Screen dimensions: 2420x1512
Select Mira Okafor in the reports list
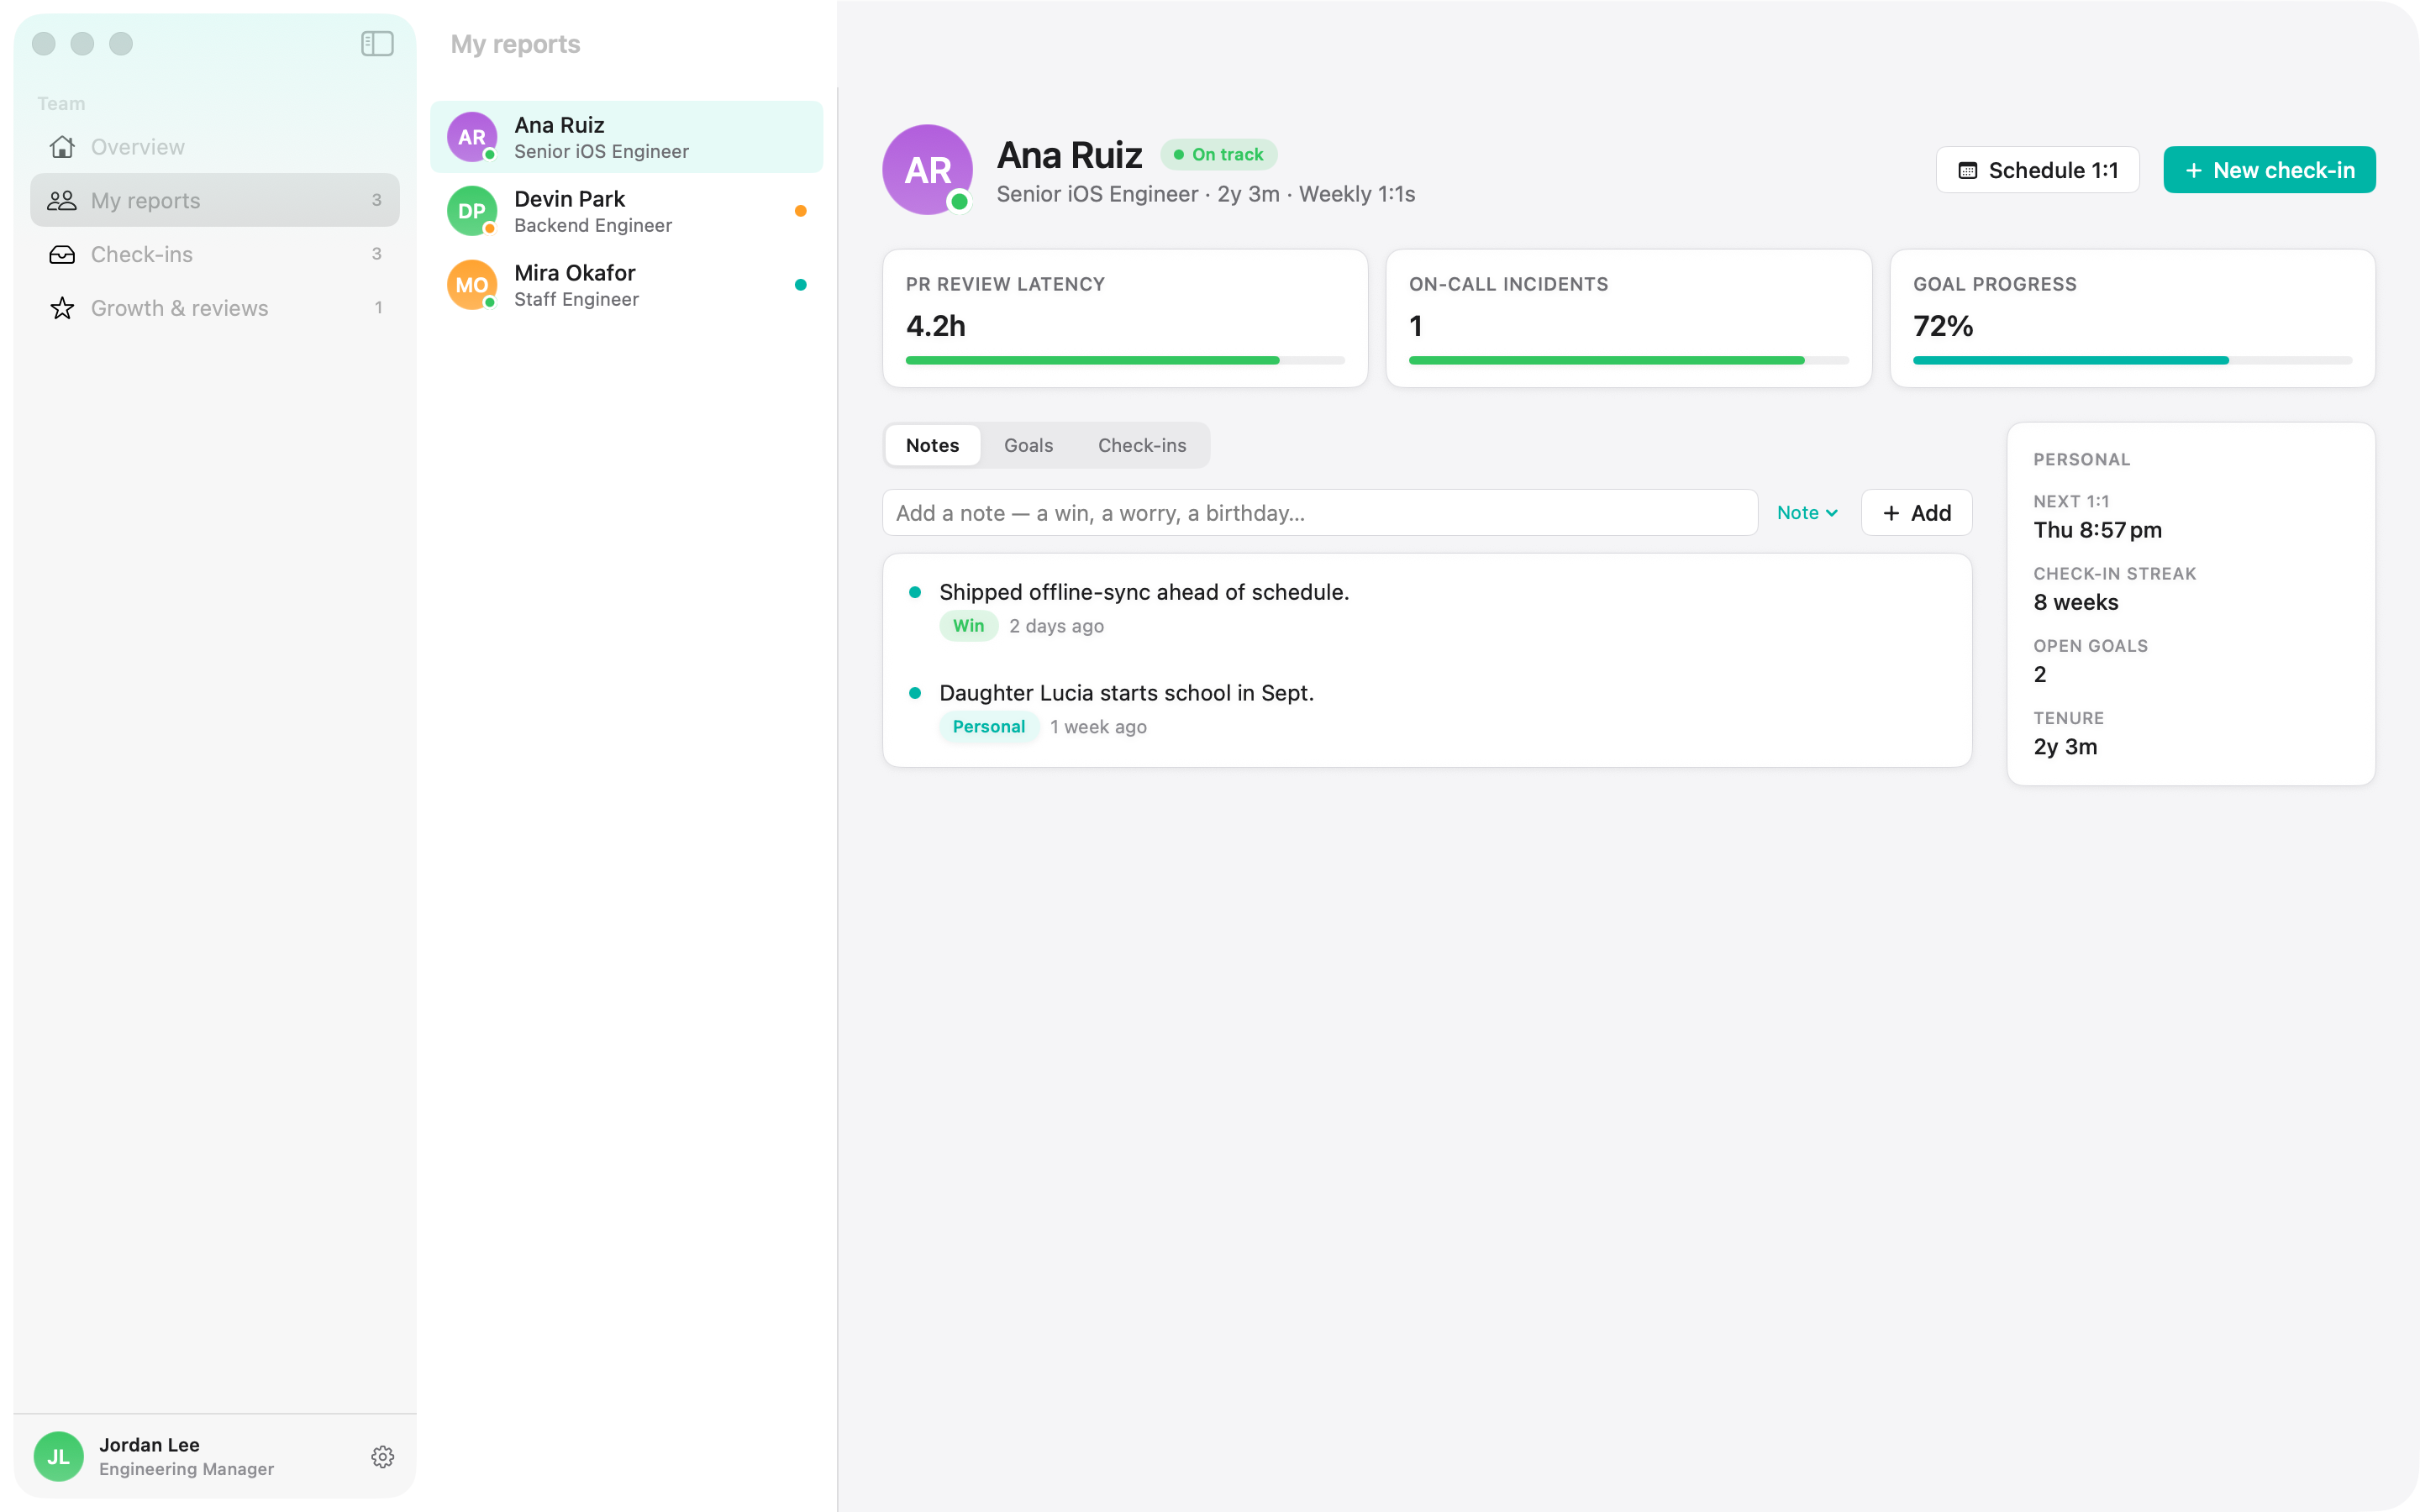click(x=627, y=285)
